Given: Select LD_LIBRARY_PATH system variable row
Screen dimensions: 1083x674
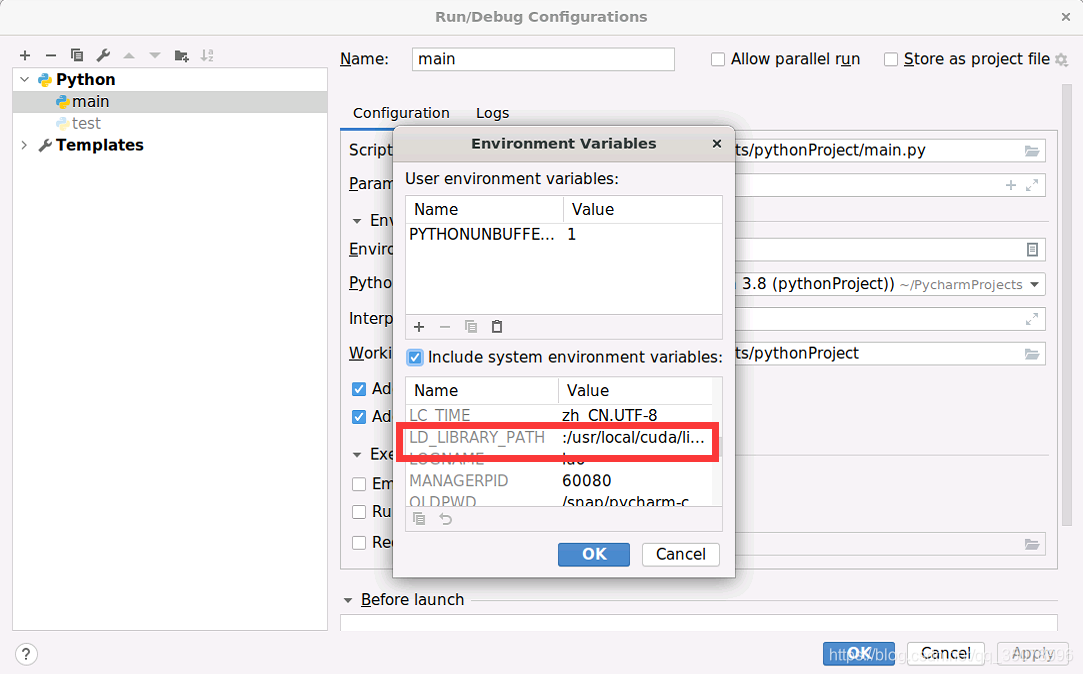Looking at the screenshot, I should click(559, 438).
